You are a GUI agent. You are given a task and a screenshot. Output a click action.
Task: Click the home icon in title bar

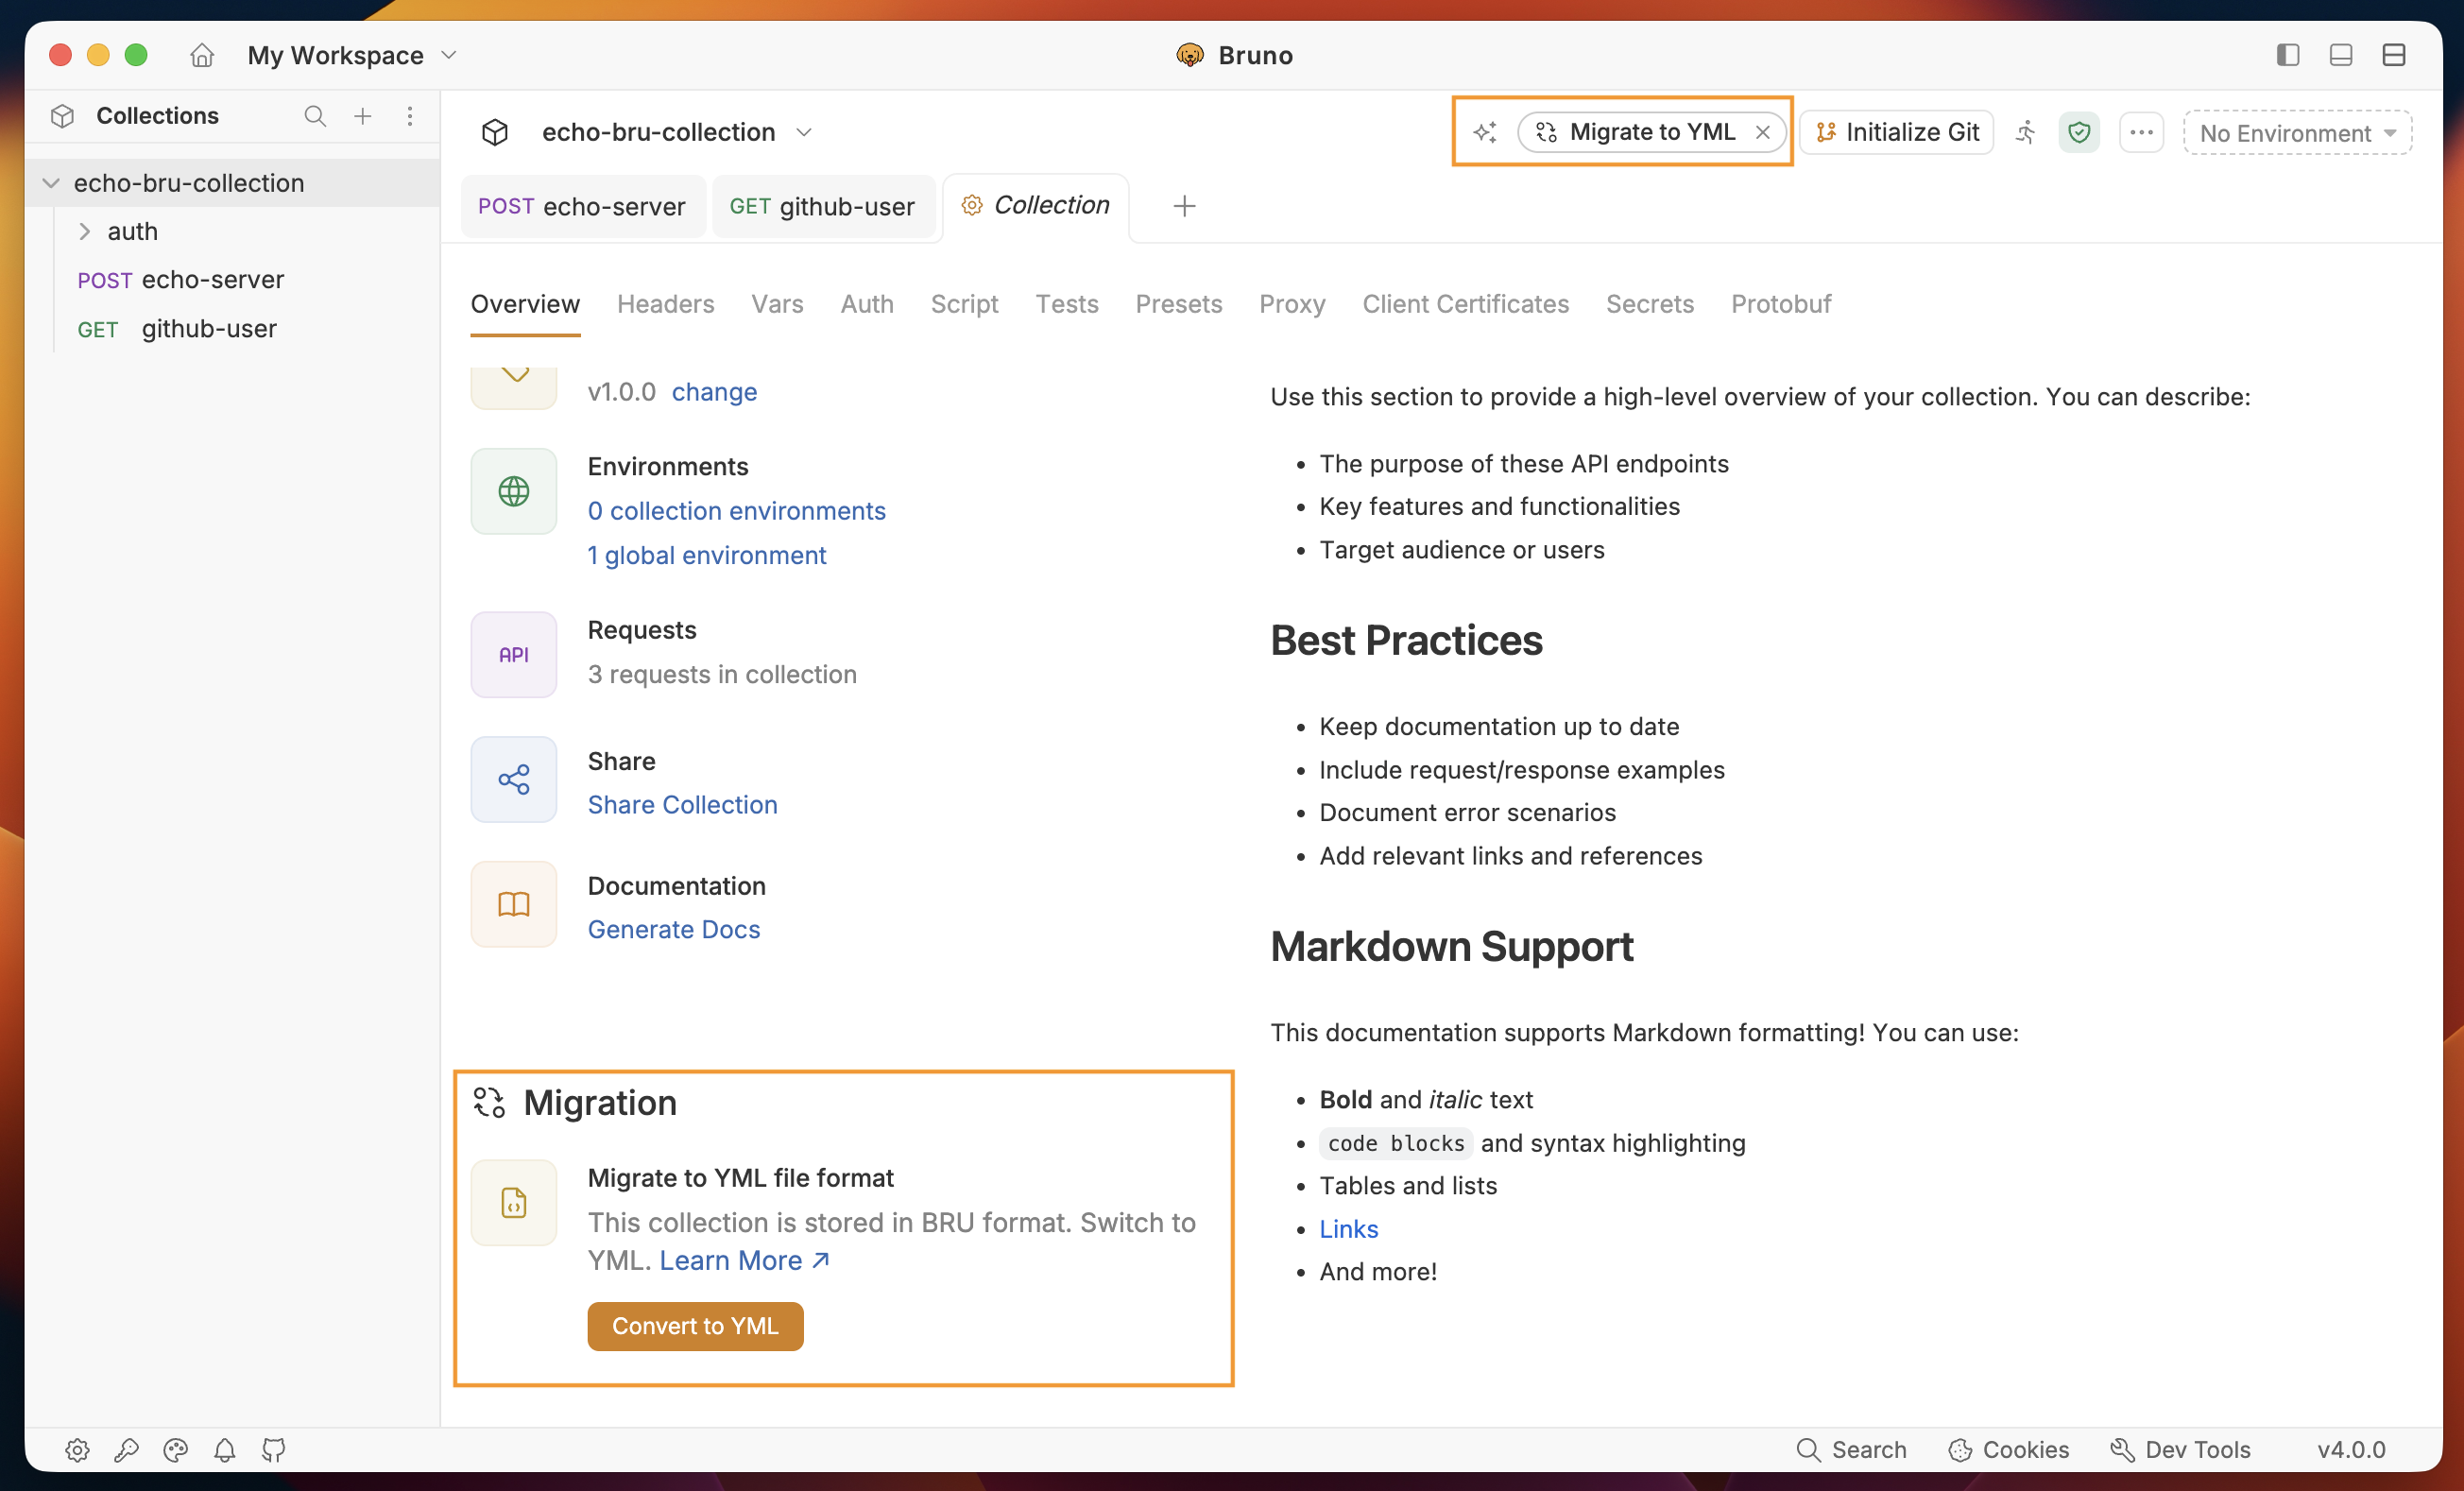pos(202,55)
